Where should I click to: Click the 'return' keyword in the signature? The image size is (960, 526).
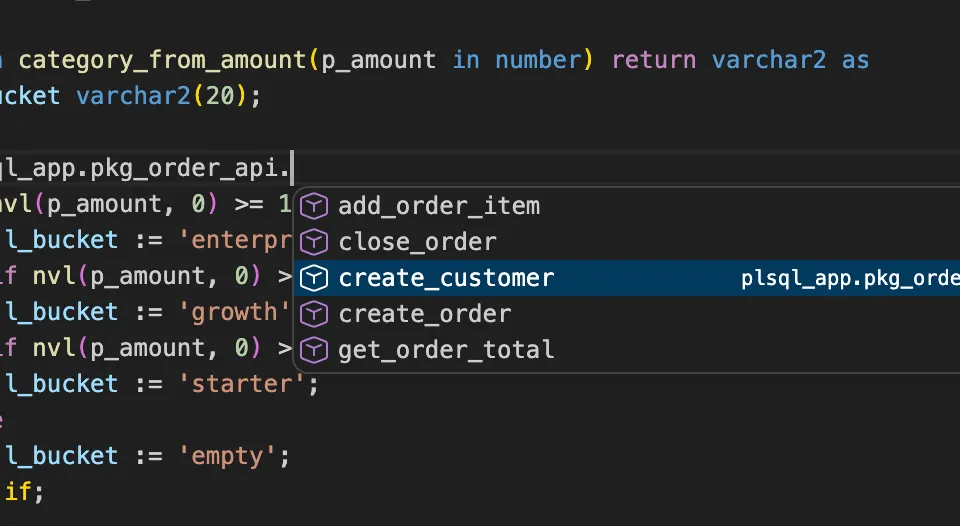(x=653, y=60)
